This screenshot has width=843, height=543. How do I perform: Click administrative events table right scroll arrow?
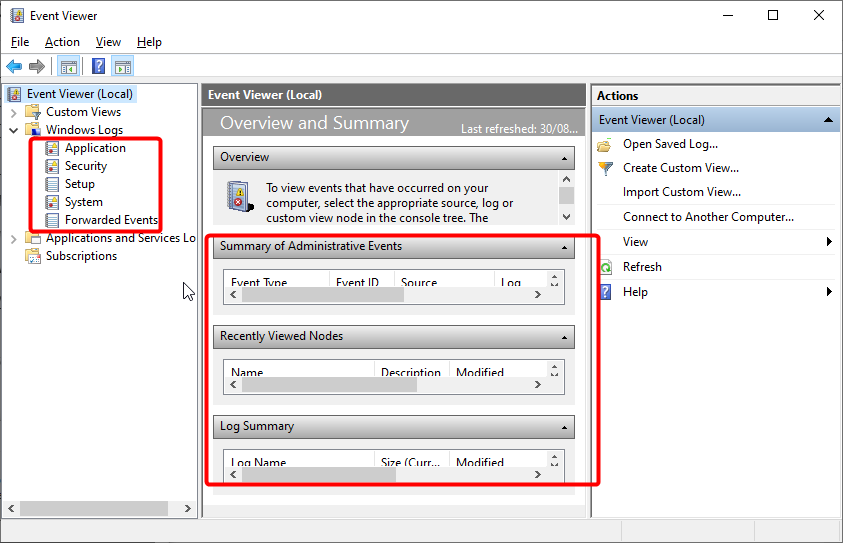[537, 295]
